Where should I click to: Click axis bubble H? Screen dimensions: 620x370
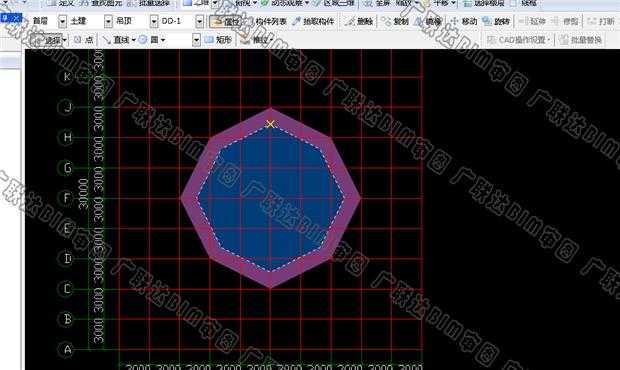67,137
